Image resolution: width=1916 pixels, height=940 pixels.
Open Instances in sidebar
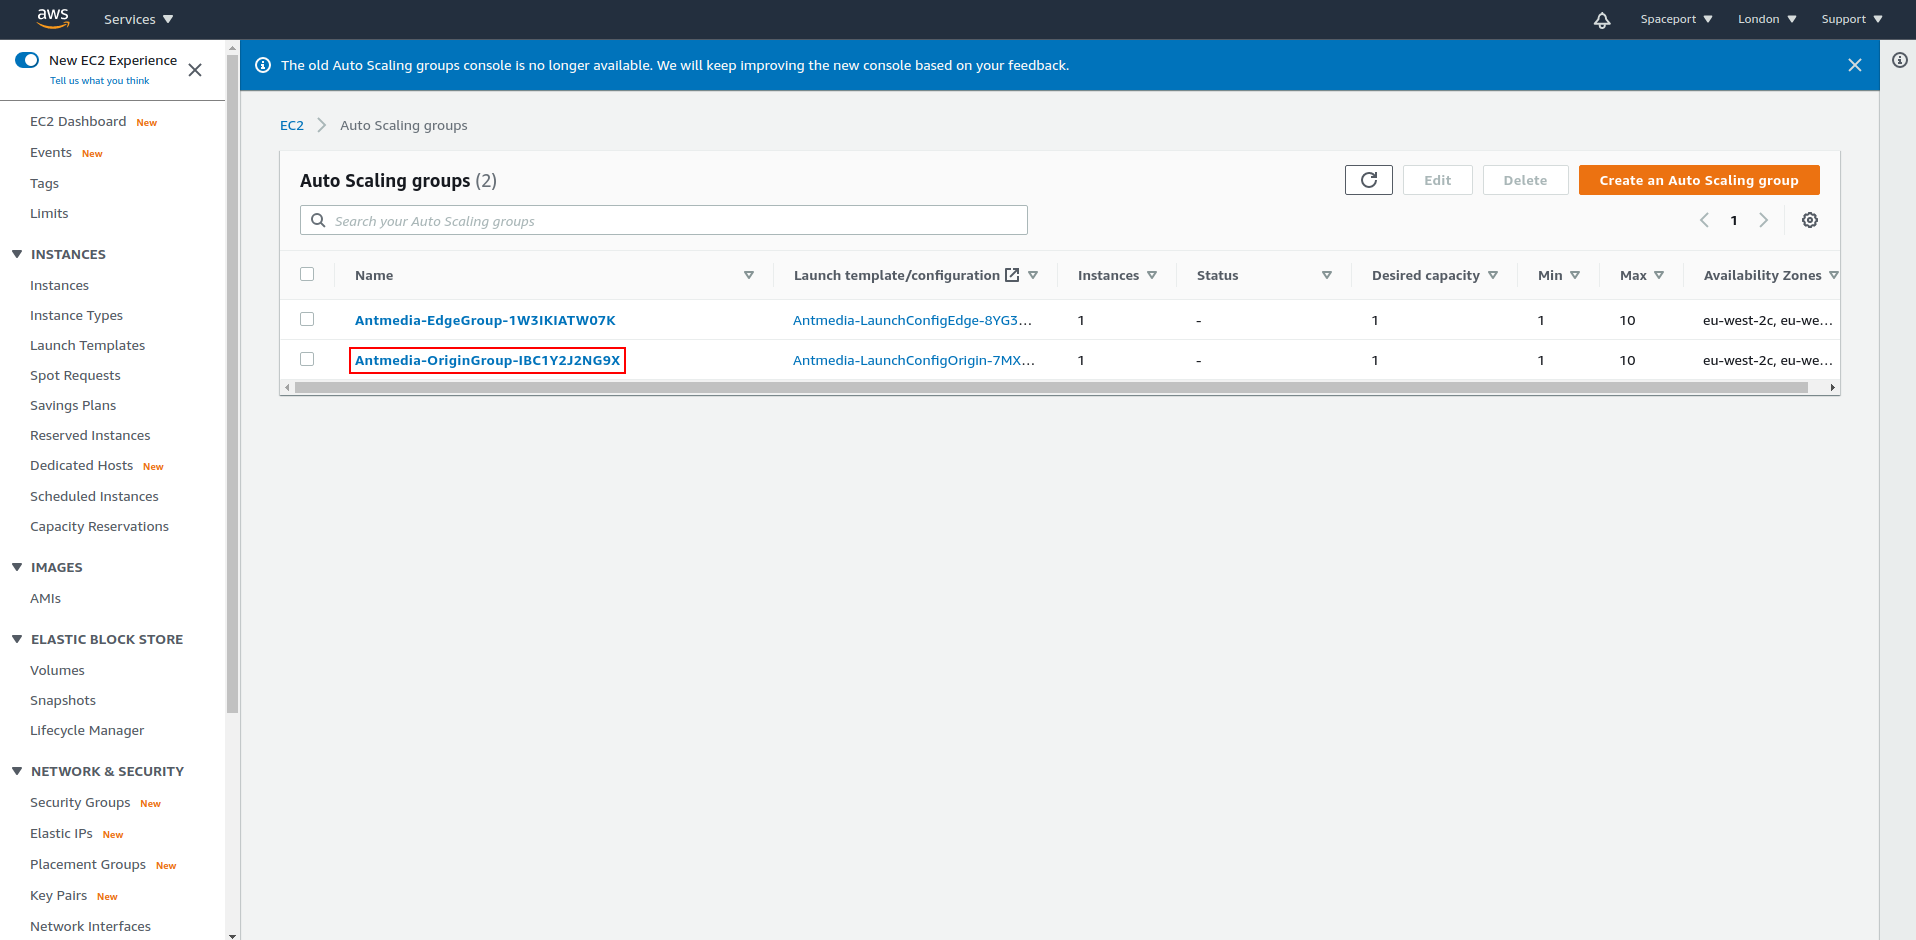(59, 285)
